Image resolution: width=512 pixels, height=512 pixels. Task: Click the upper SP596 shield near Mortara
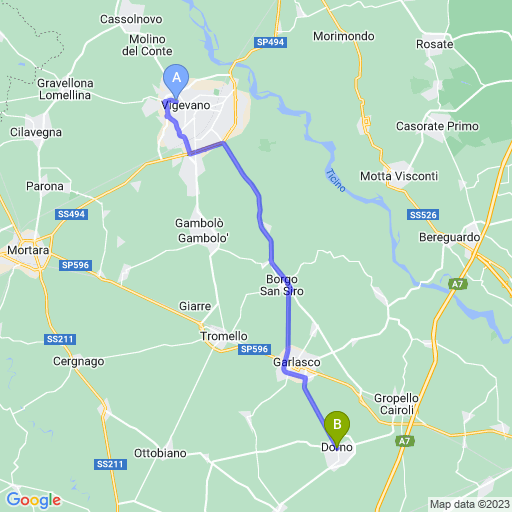[x=76, y=265]
